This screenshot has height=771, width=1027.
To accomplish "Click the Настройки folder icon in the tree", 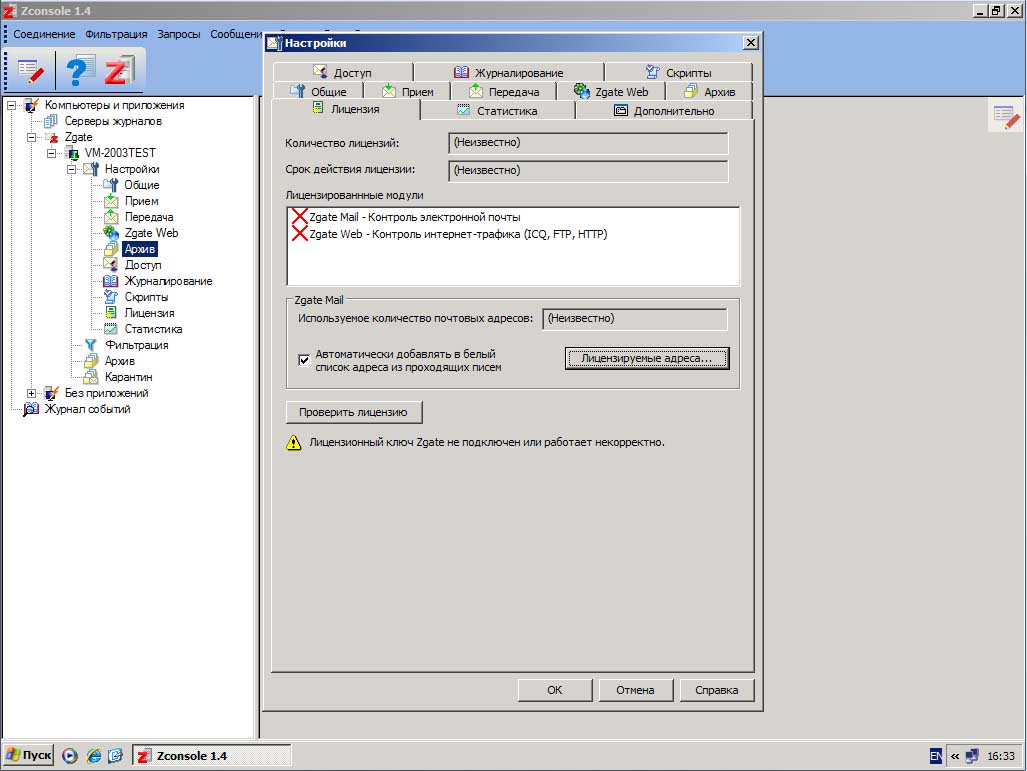I will point(90,169).
